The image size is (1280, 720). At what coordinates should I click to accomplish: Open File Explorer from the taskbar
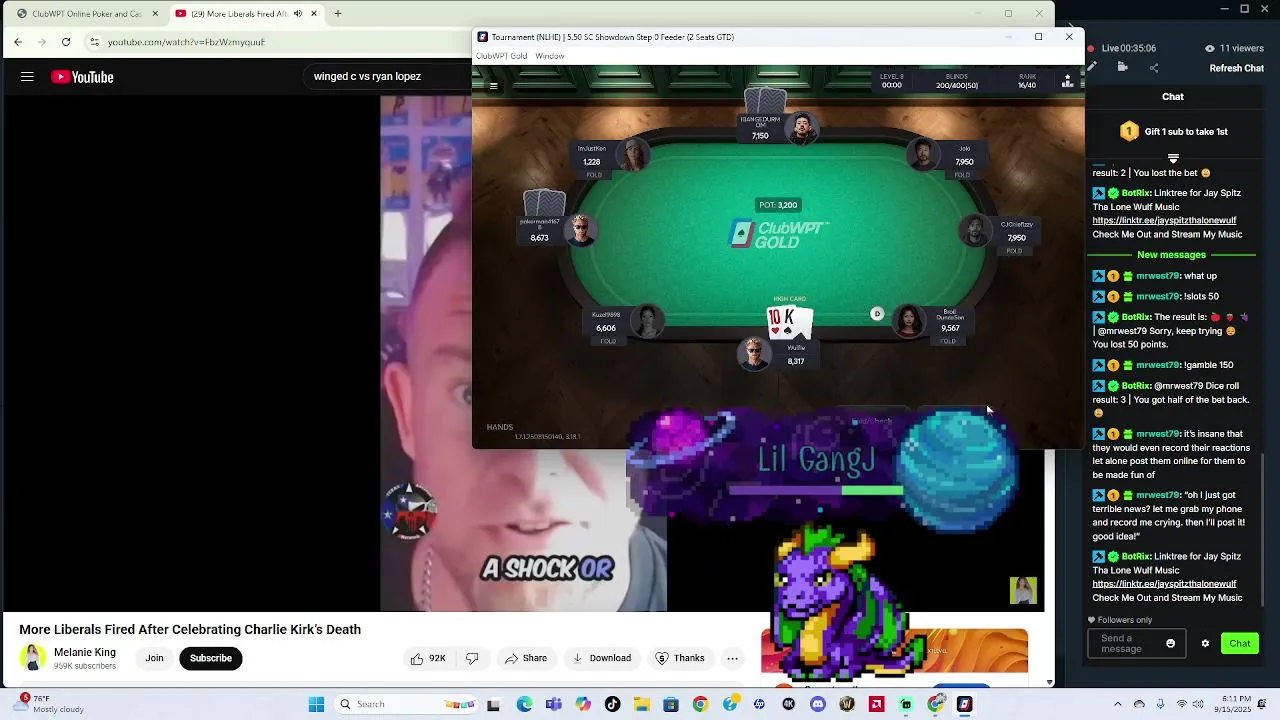(641, 704)
